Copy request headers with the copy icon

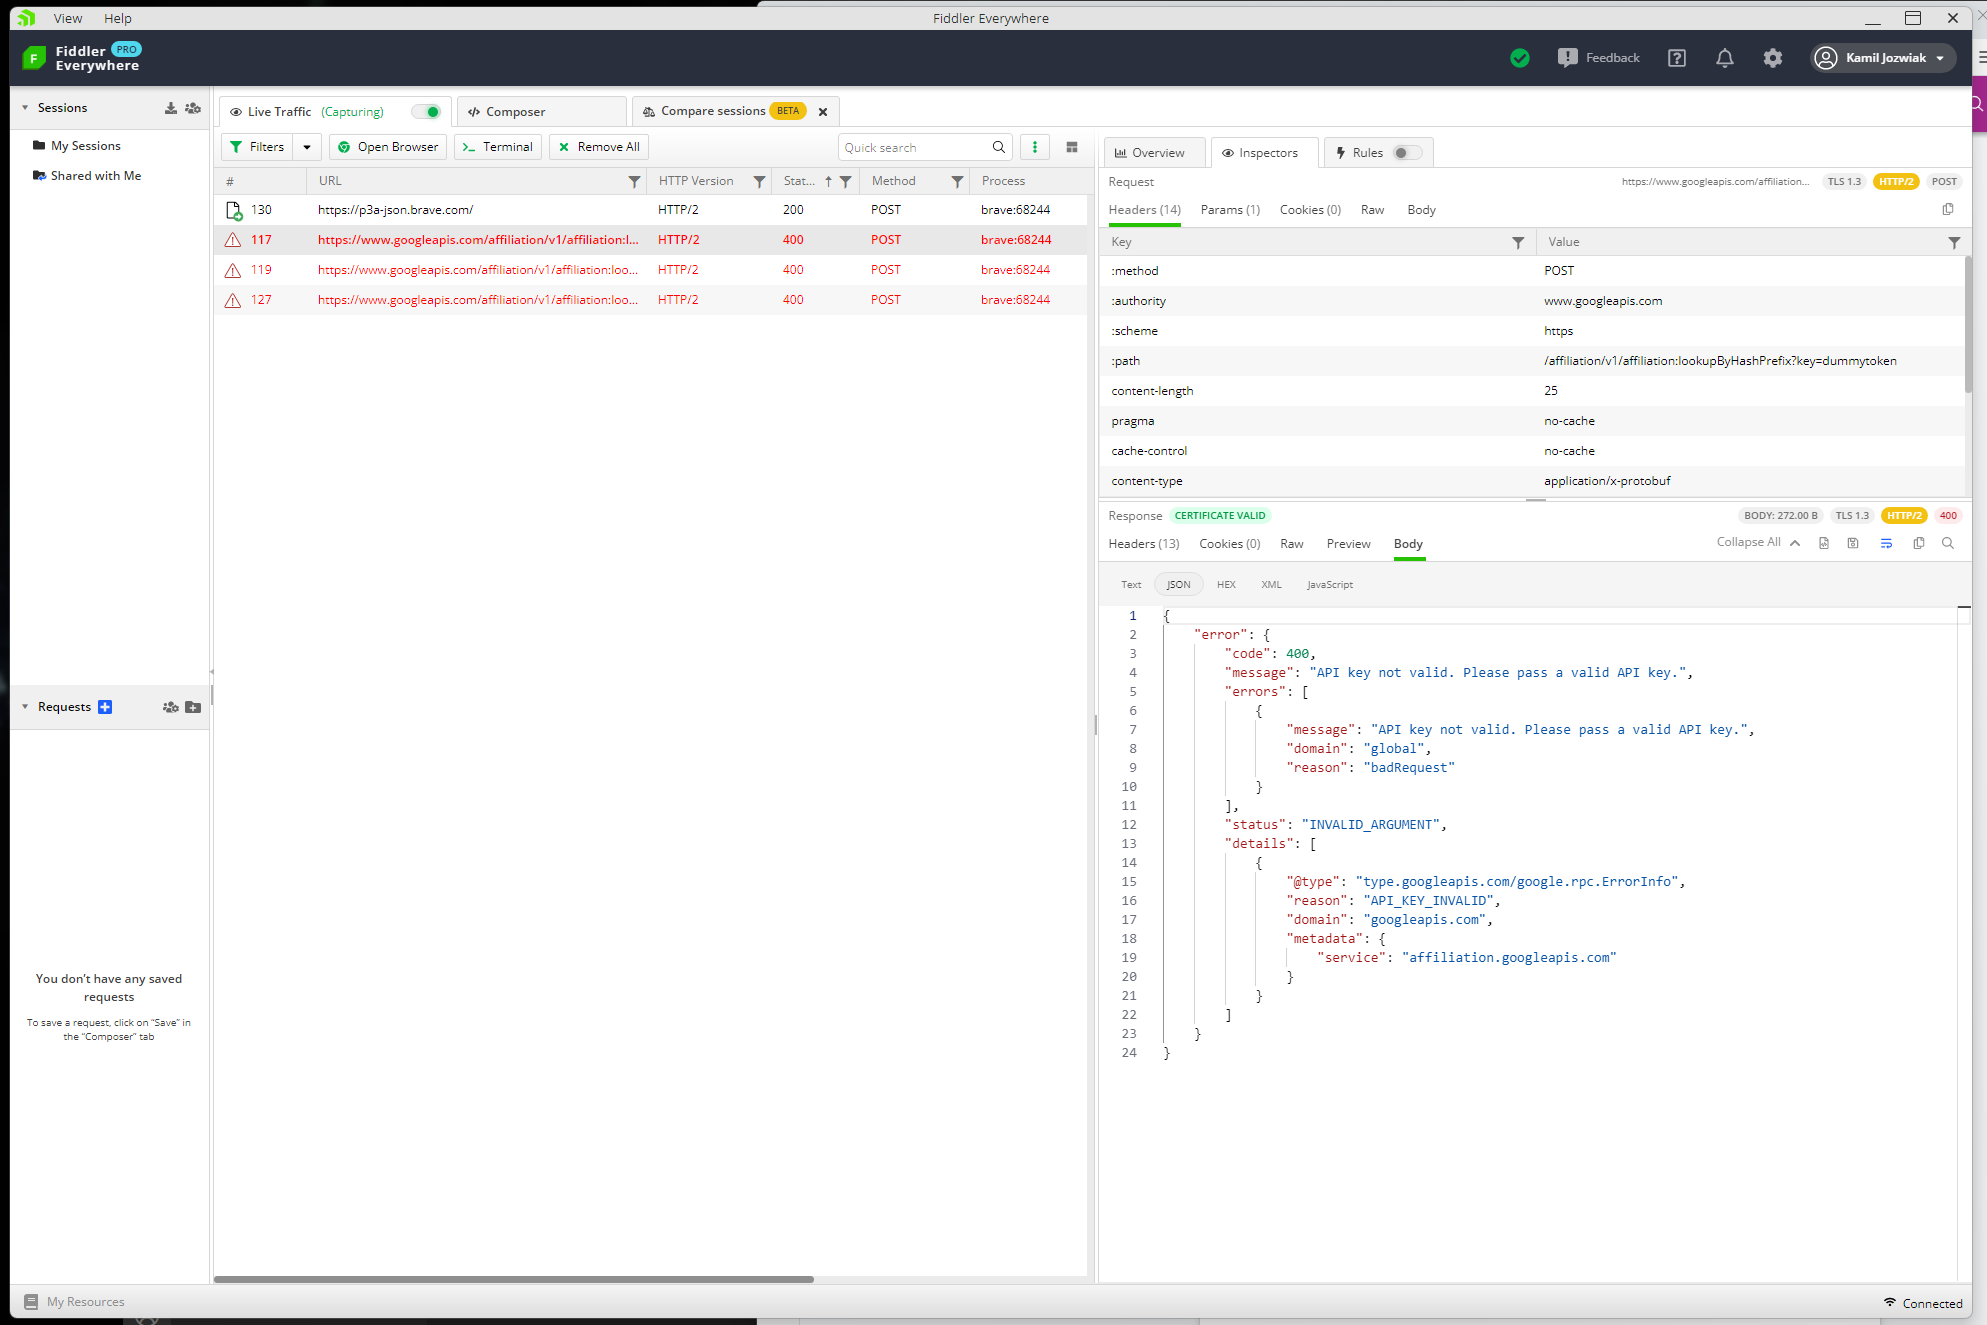pos(1948,209)
